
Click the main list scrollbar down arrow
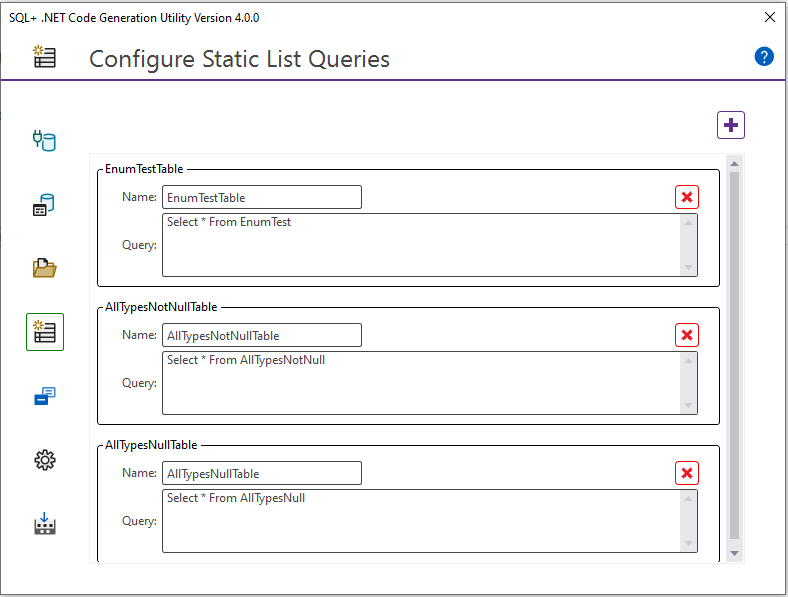pyautogui.click(x=735, y=553)
